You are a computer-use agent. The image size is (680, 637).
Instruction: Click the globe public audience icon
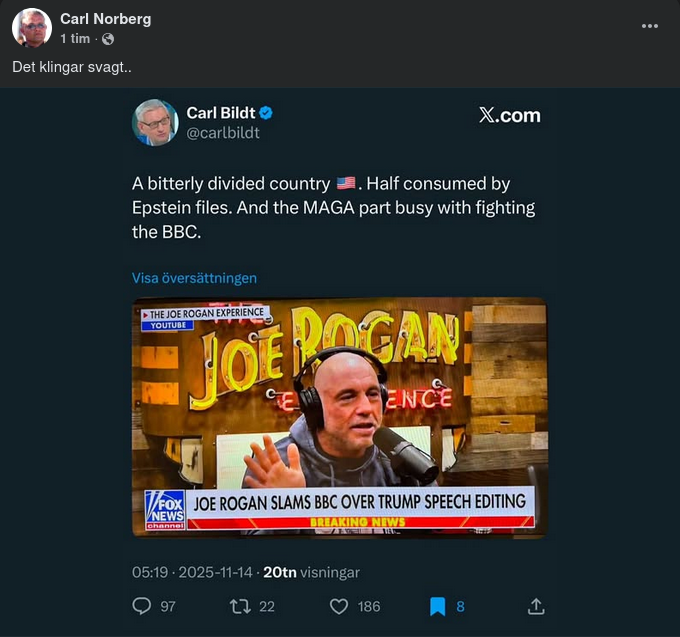pos(108,39)
